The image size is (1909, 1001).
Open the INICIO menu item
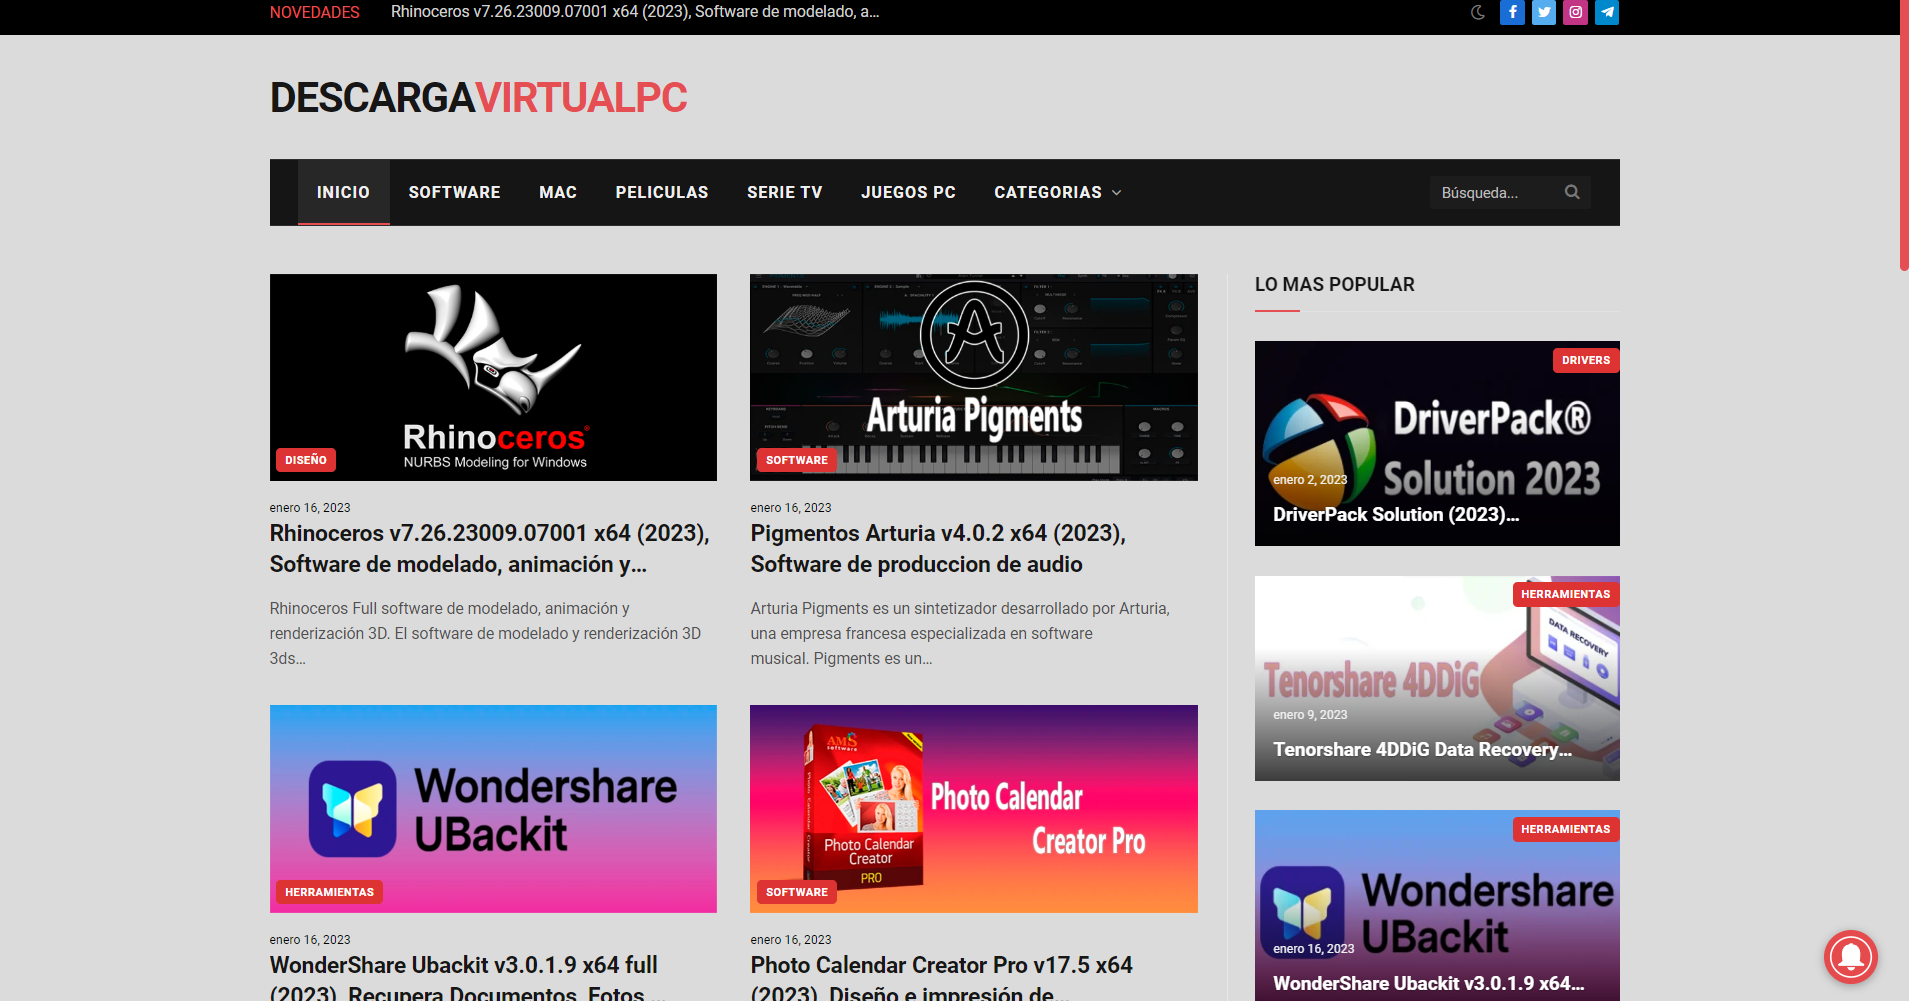coord(343,192)
